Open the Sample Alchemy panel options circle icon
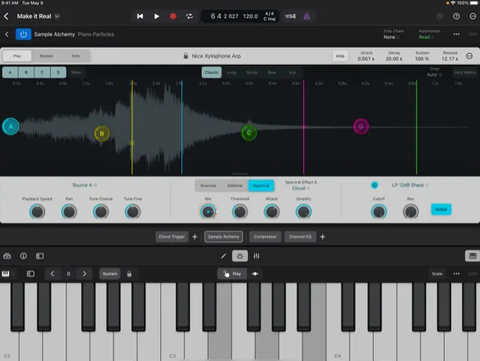 469,56
